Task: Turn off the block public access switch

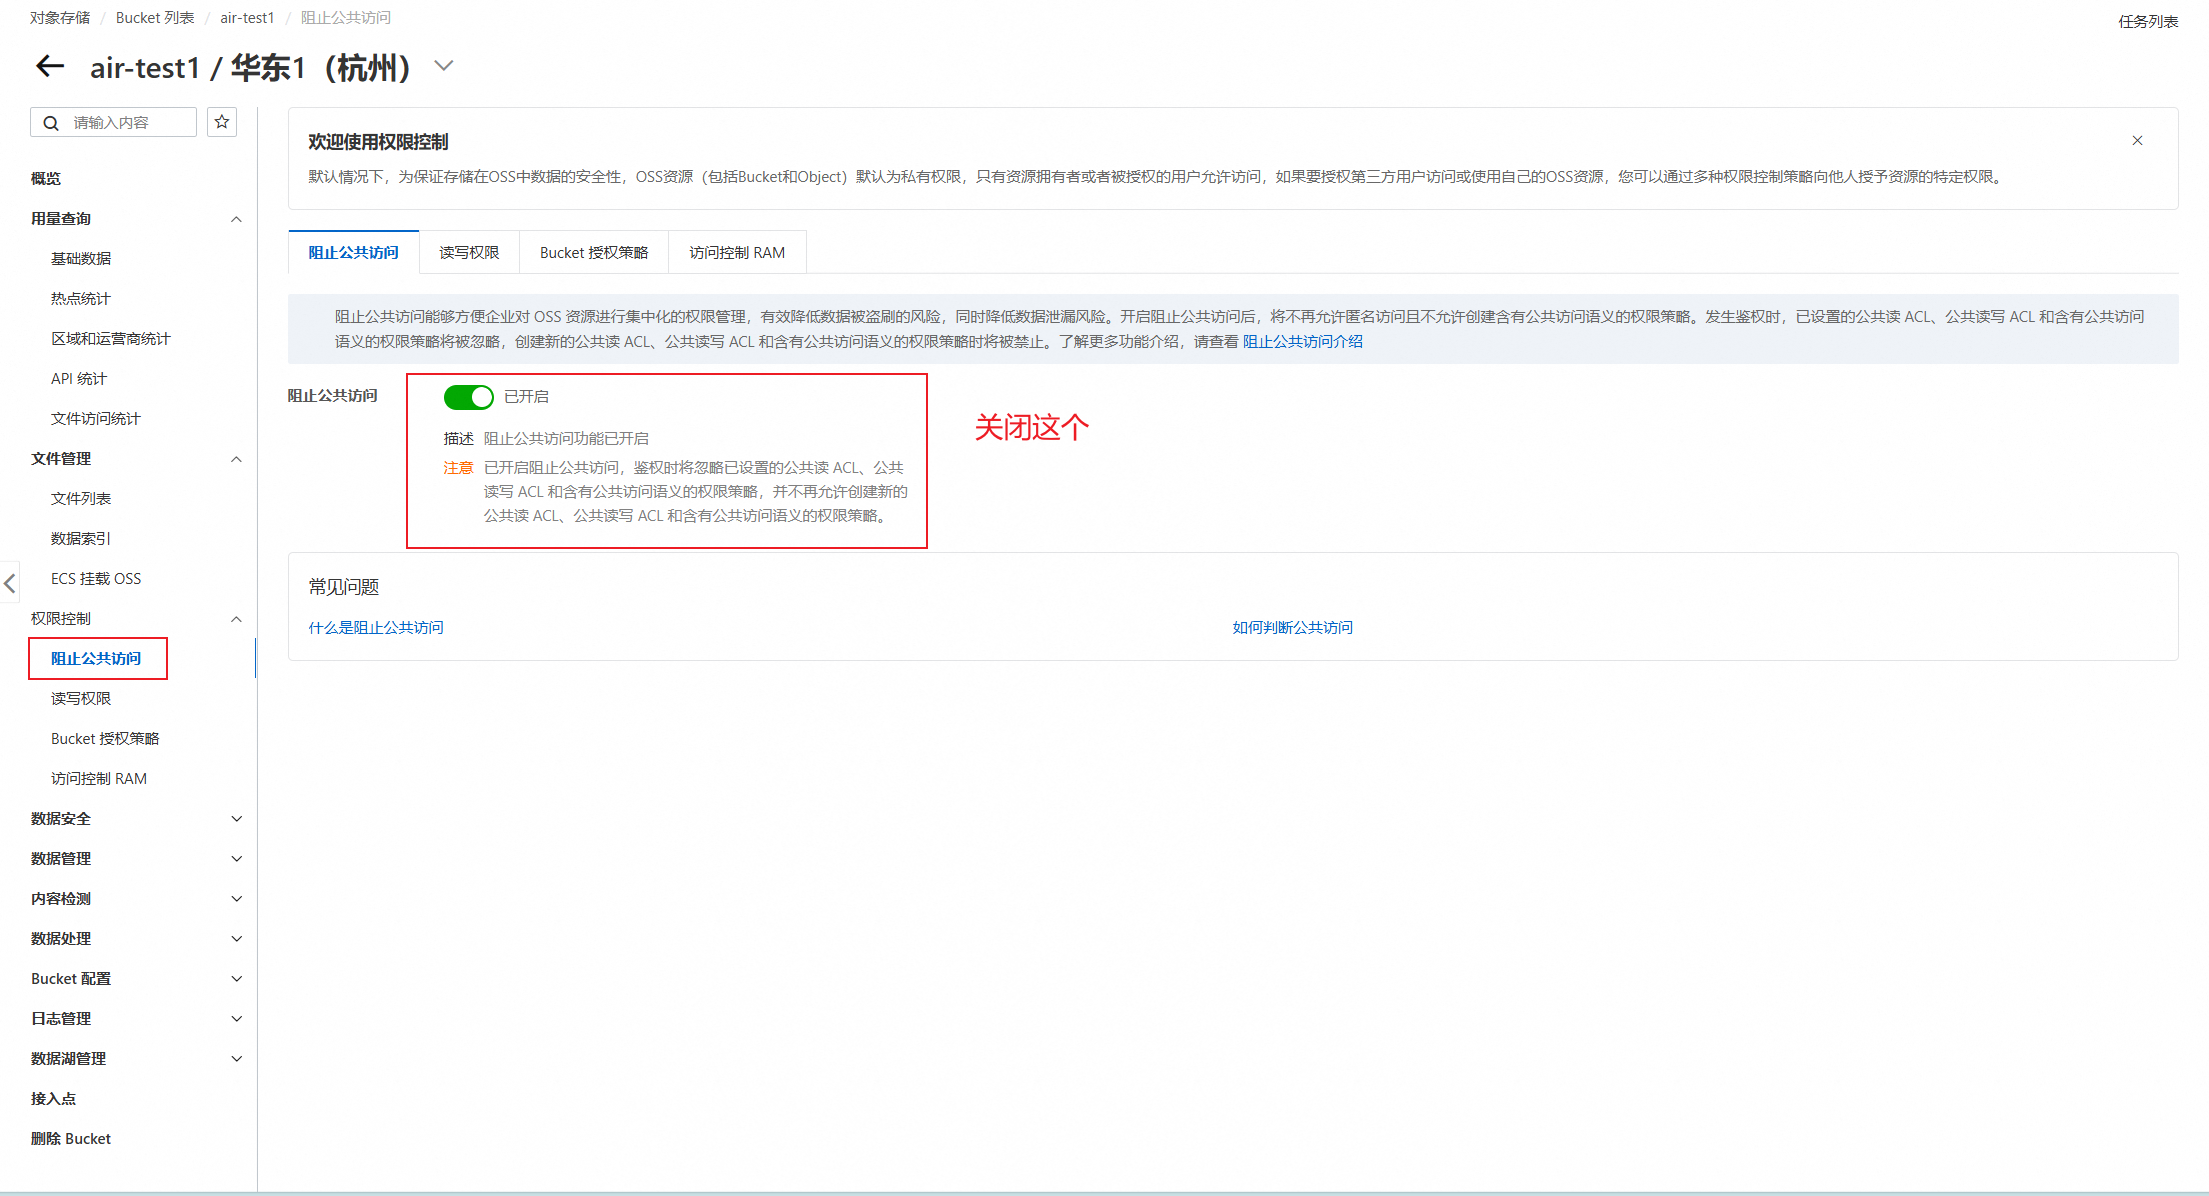Action: tap(468, 397)
